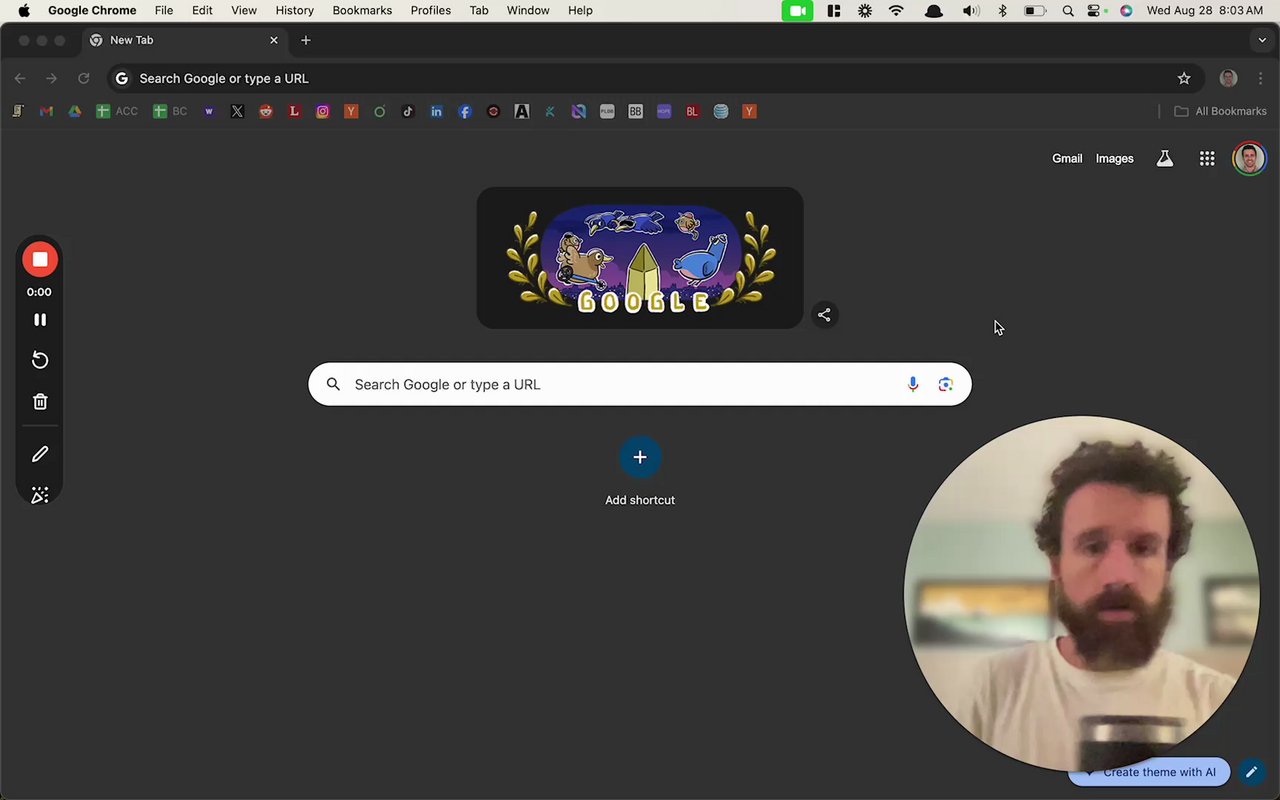Open the Facebook bookmark
Image resolution: width=1280 pixels, height=800 pixels.
[x=465, y=112]
